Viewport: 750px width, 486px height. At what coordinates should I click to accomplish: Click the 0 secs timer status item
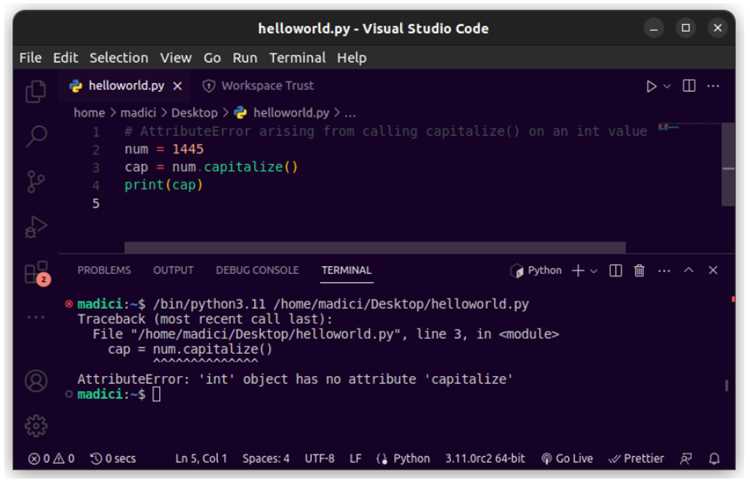coord(113,459)
